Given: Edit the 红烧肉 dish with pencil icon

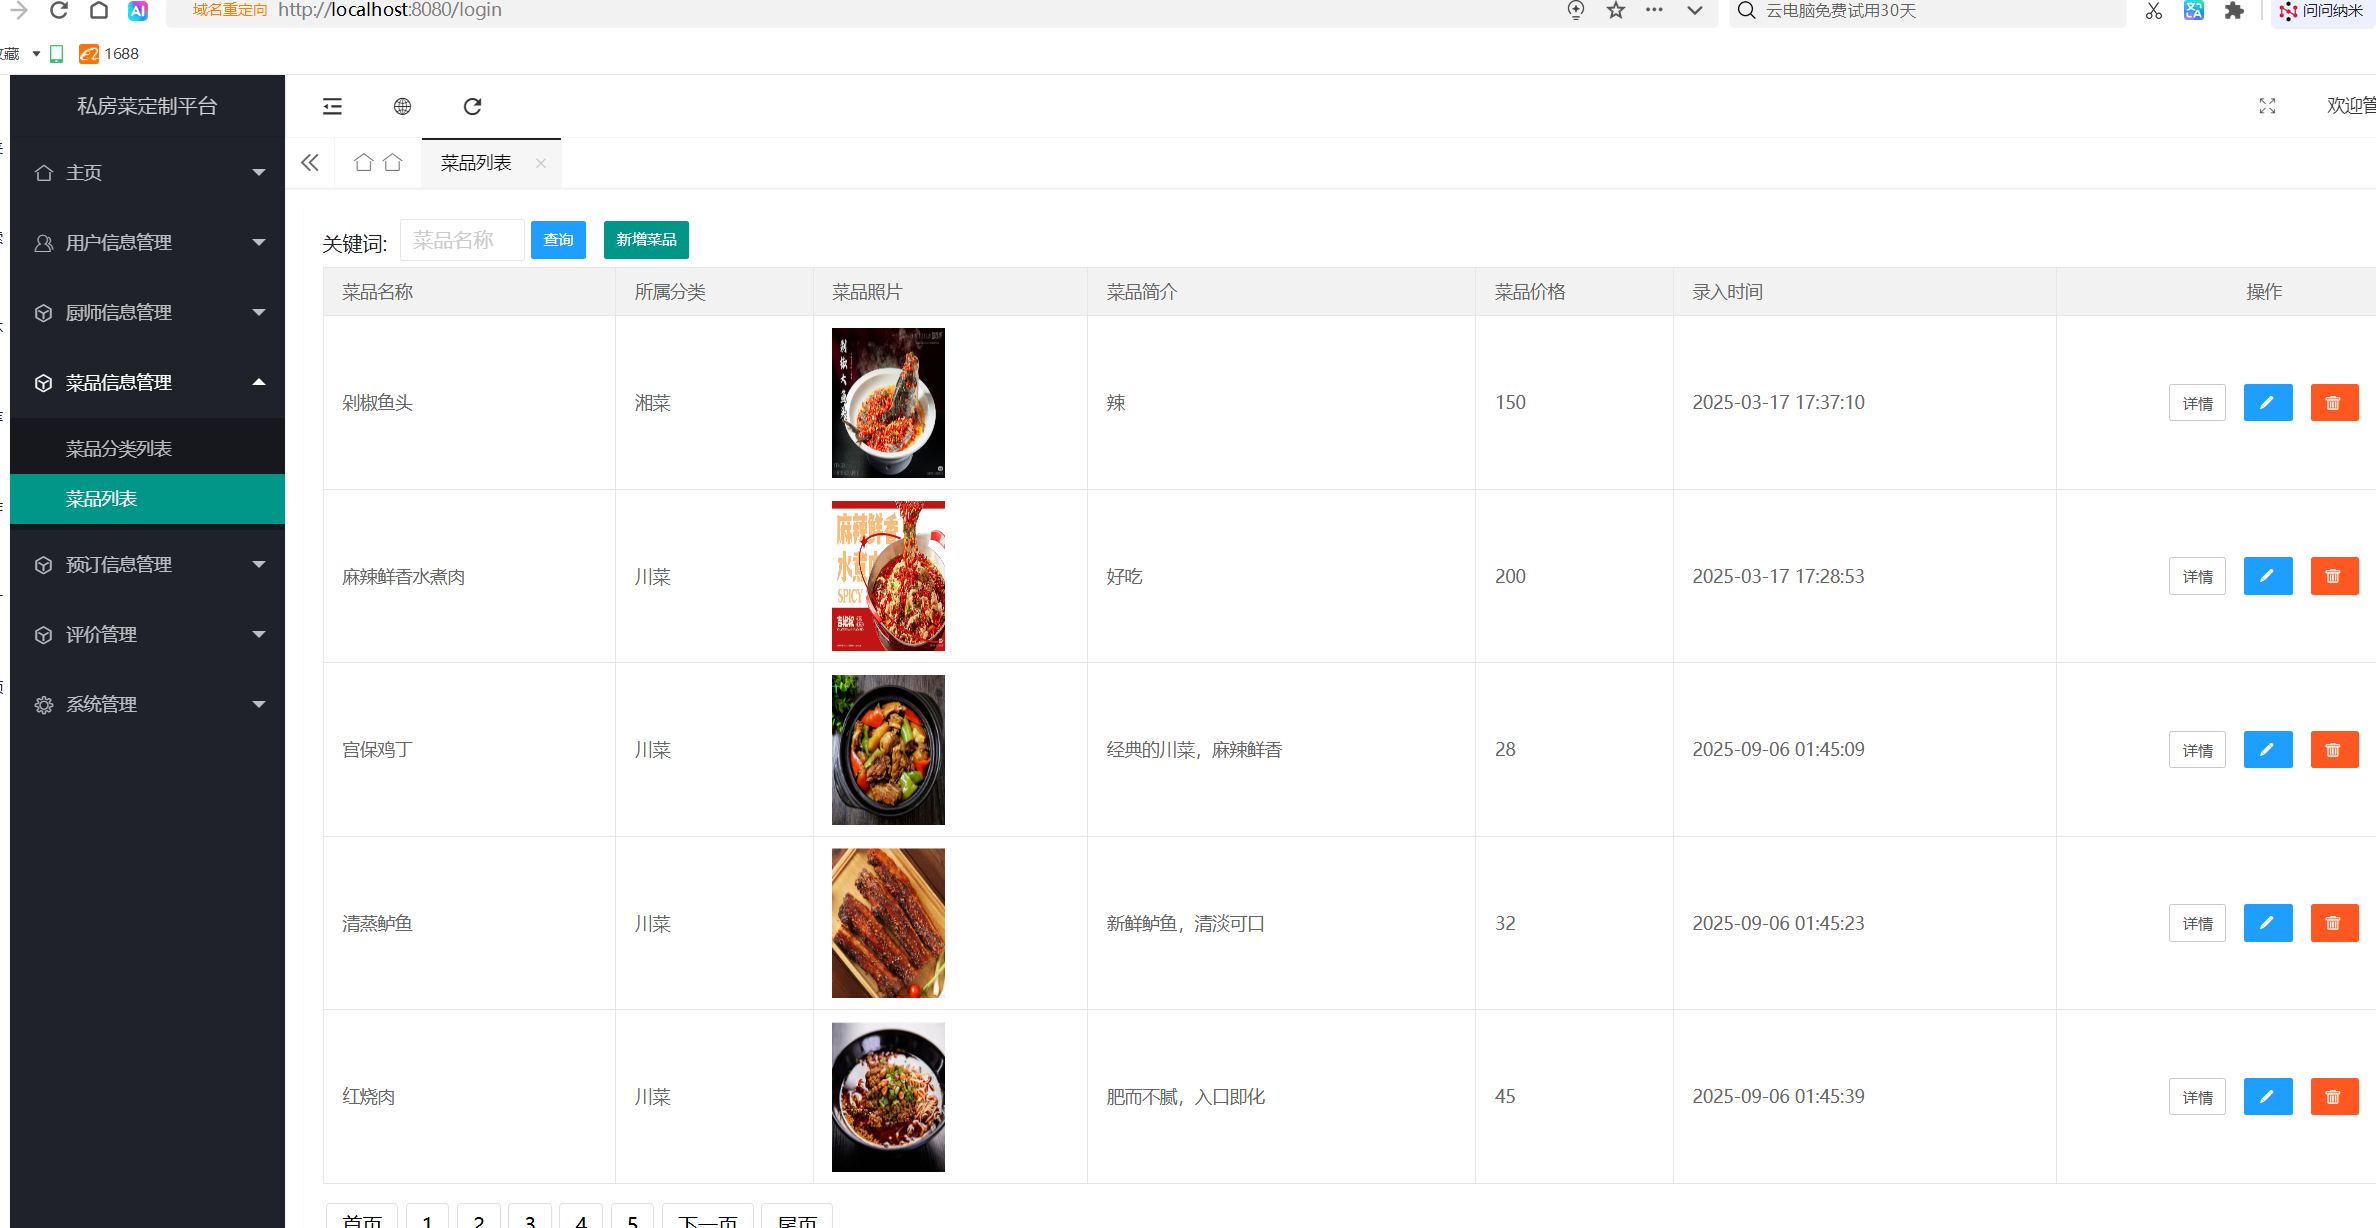Looking at the screenshot, I should point(2267,1096).
